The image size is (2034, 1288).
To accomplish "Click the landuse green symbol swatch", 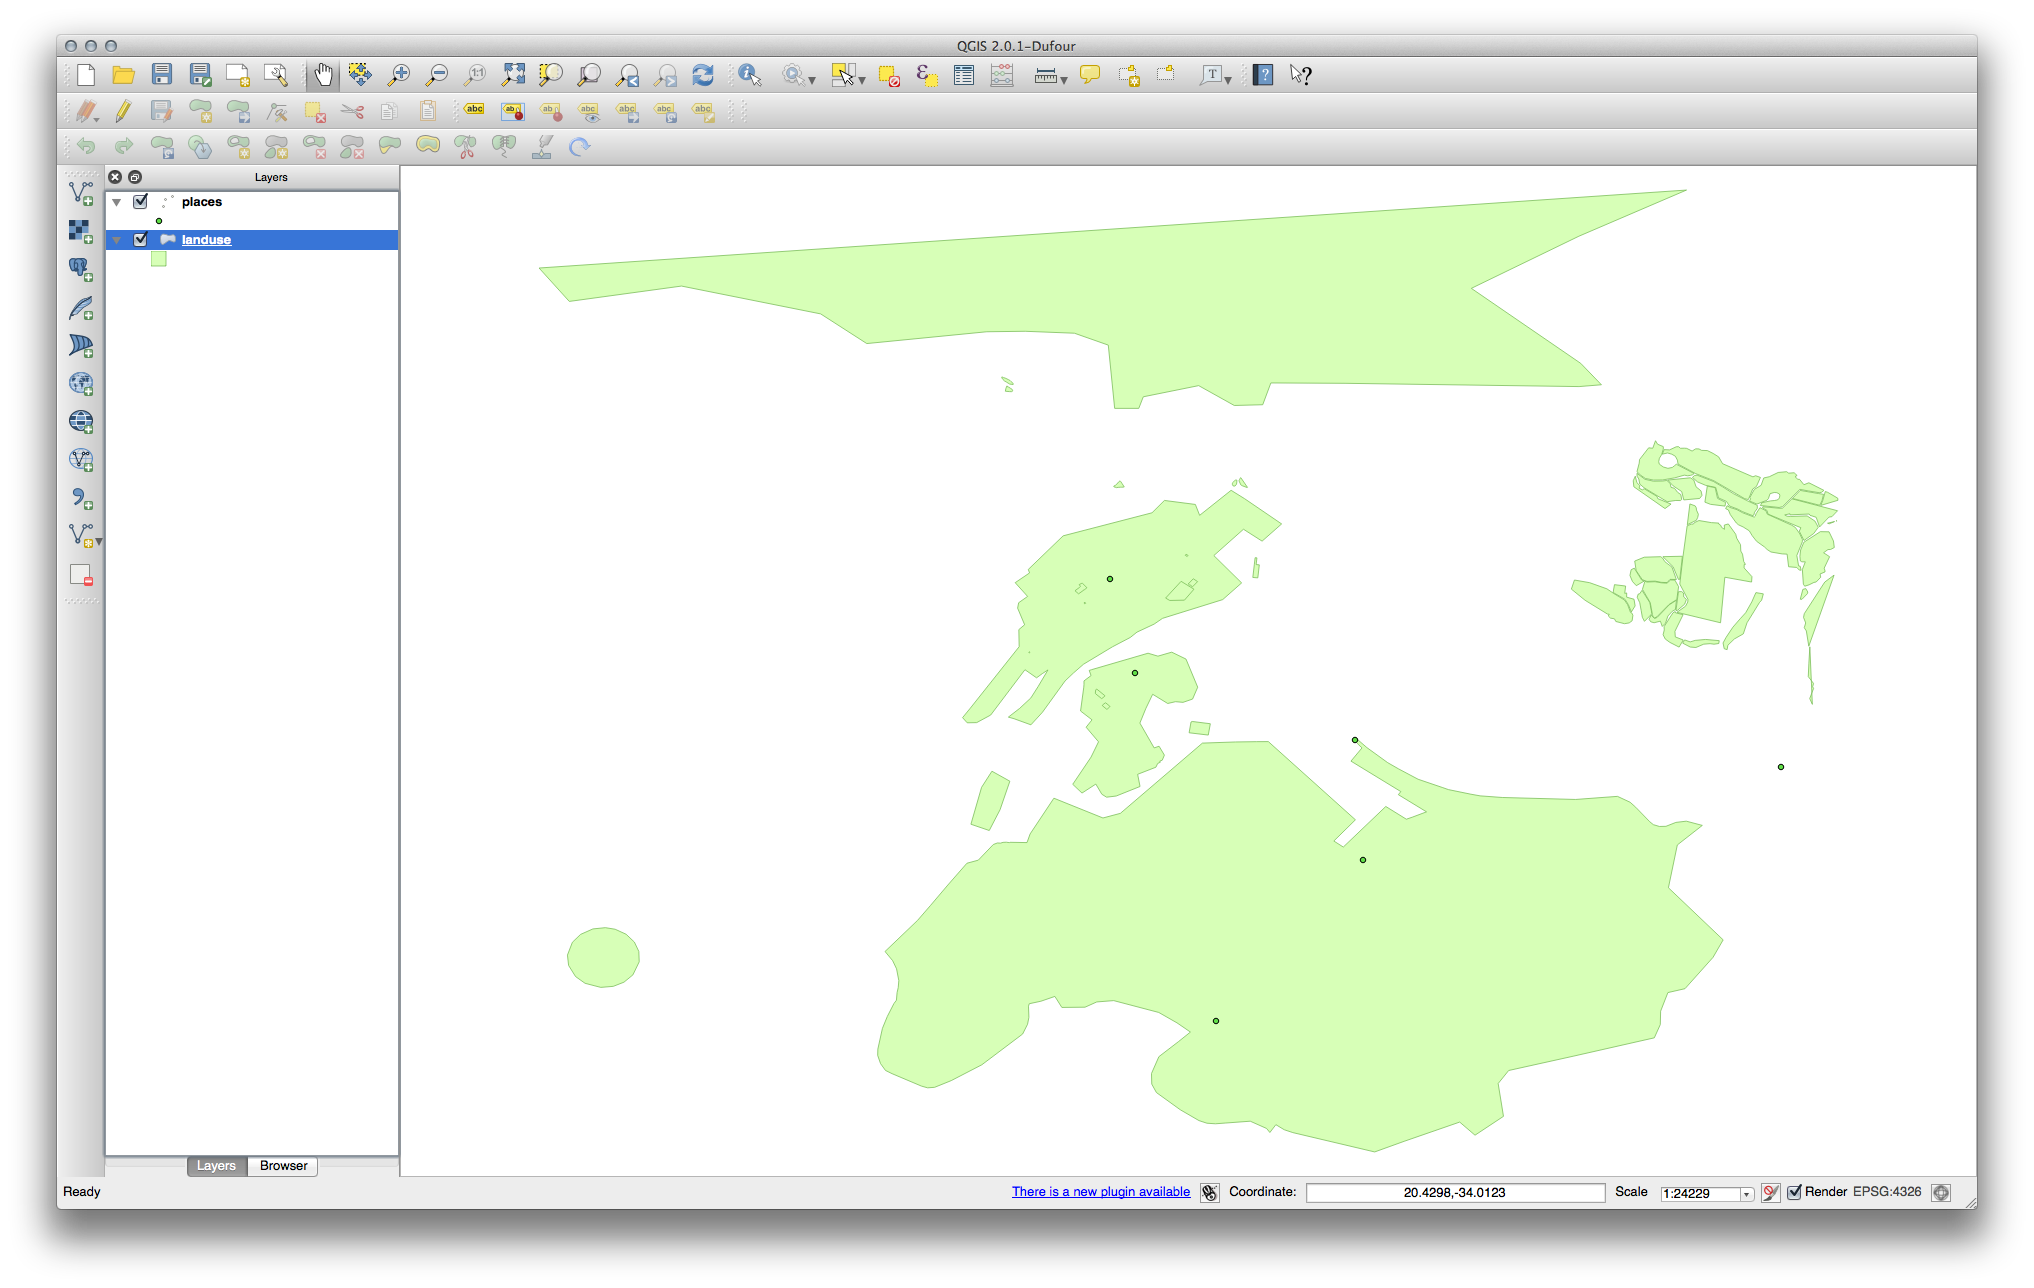I will coord(159,259).
